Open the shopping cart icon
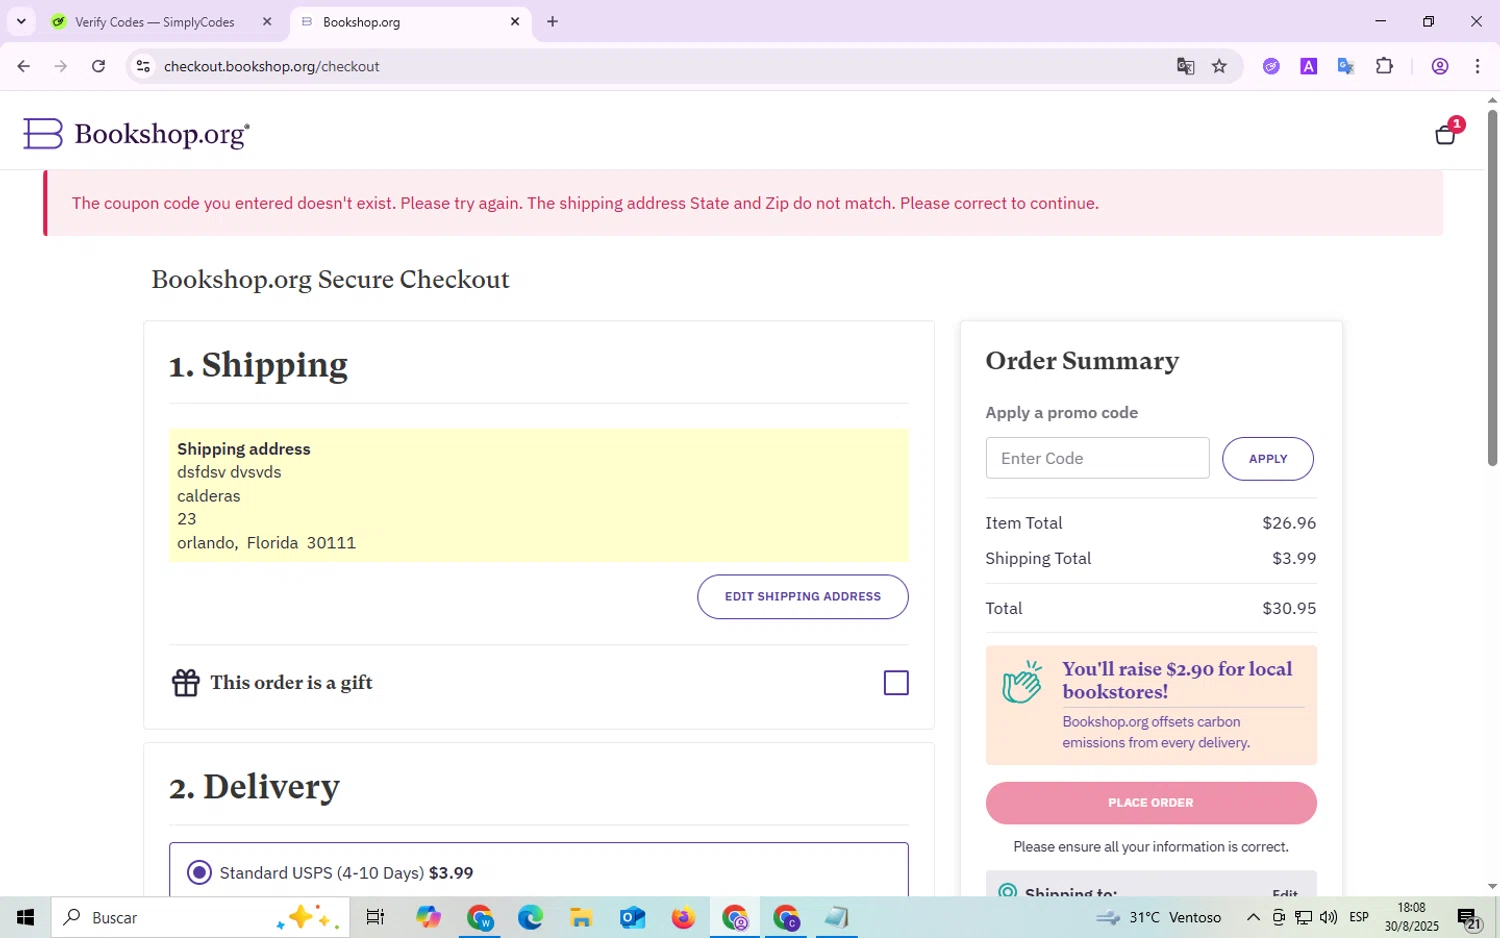The width and height of the screenshot is (1500, 938). [1446, 133]
